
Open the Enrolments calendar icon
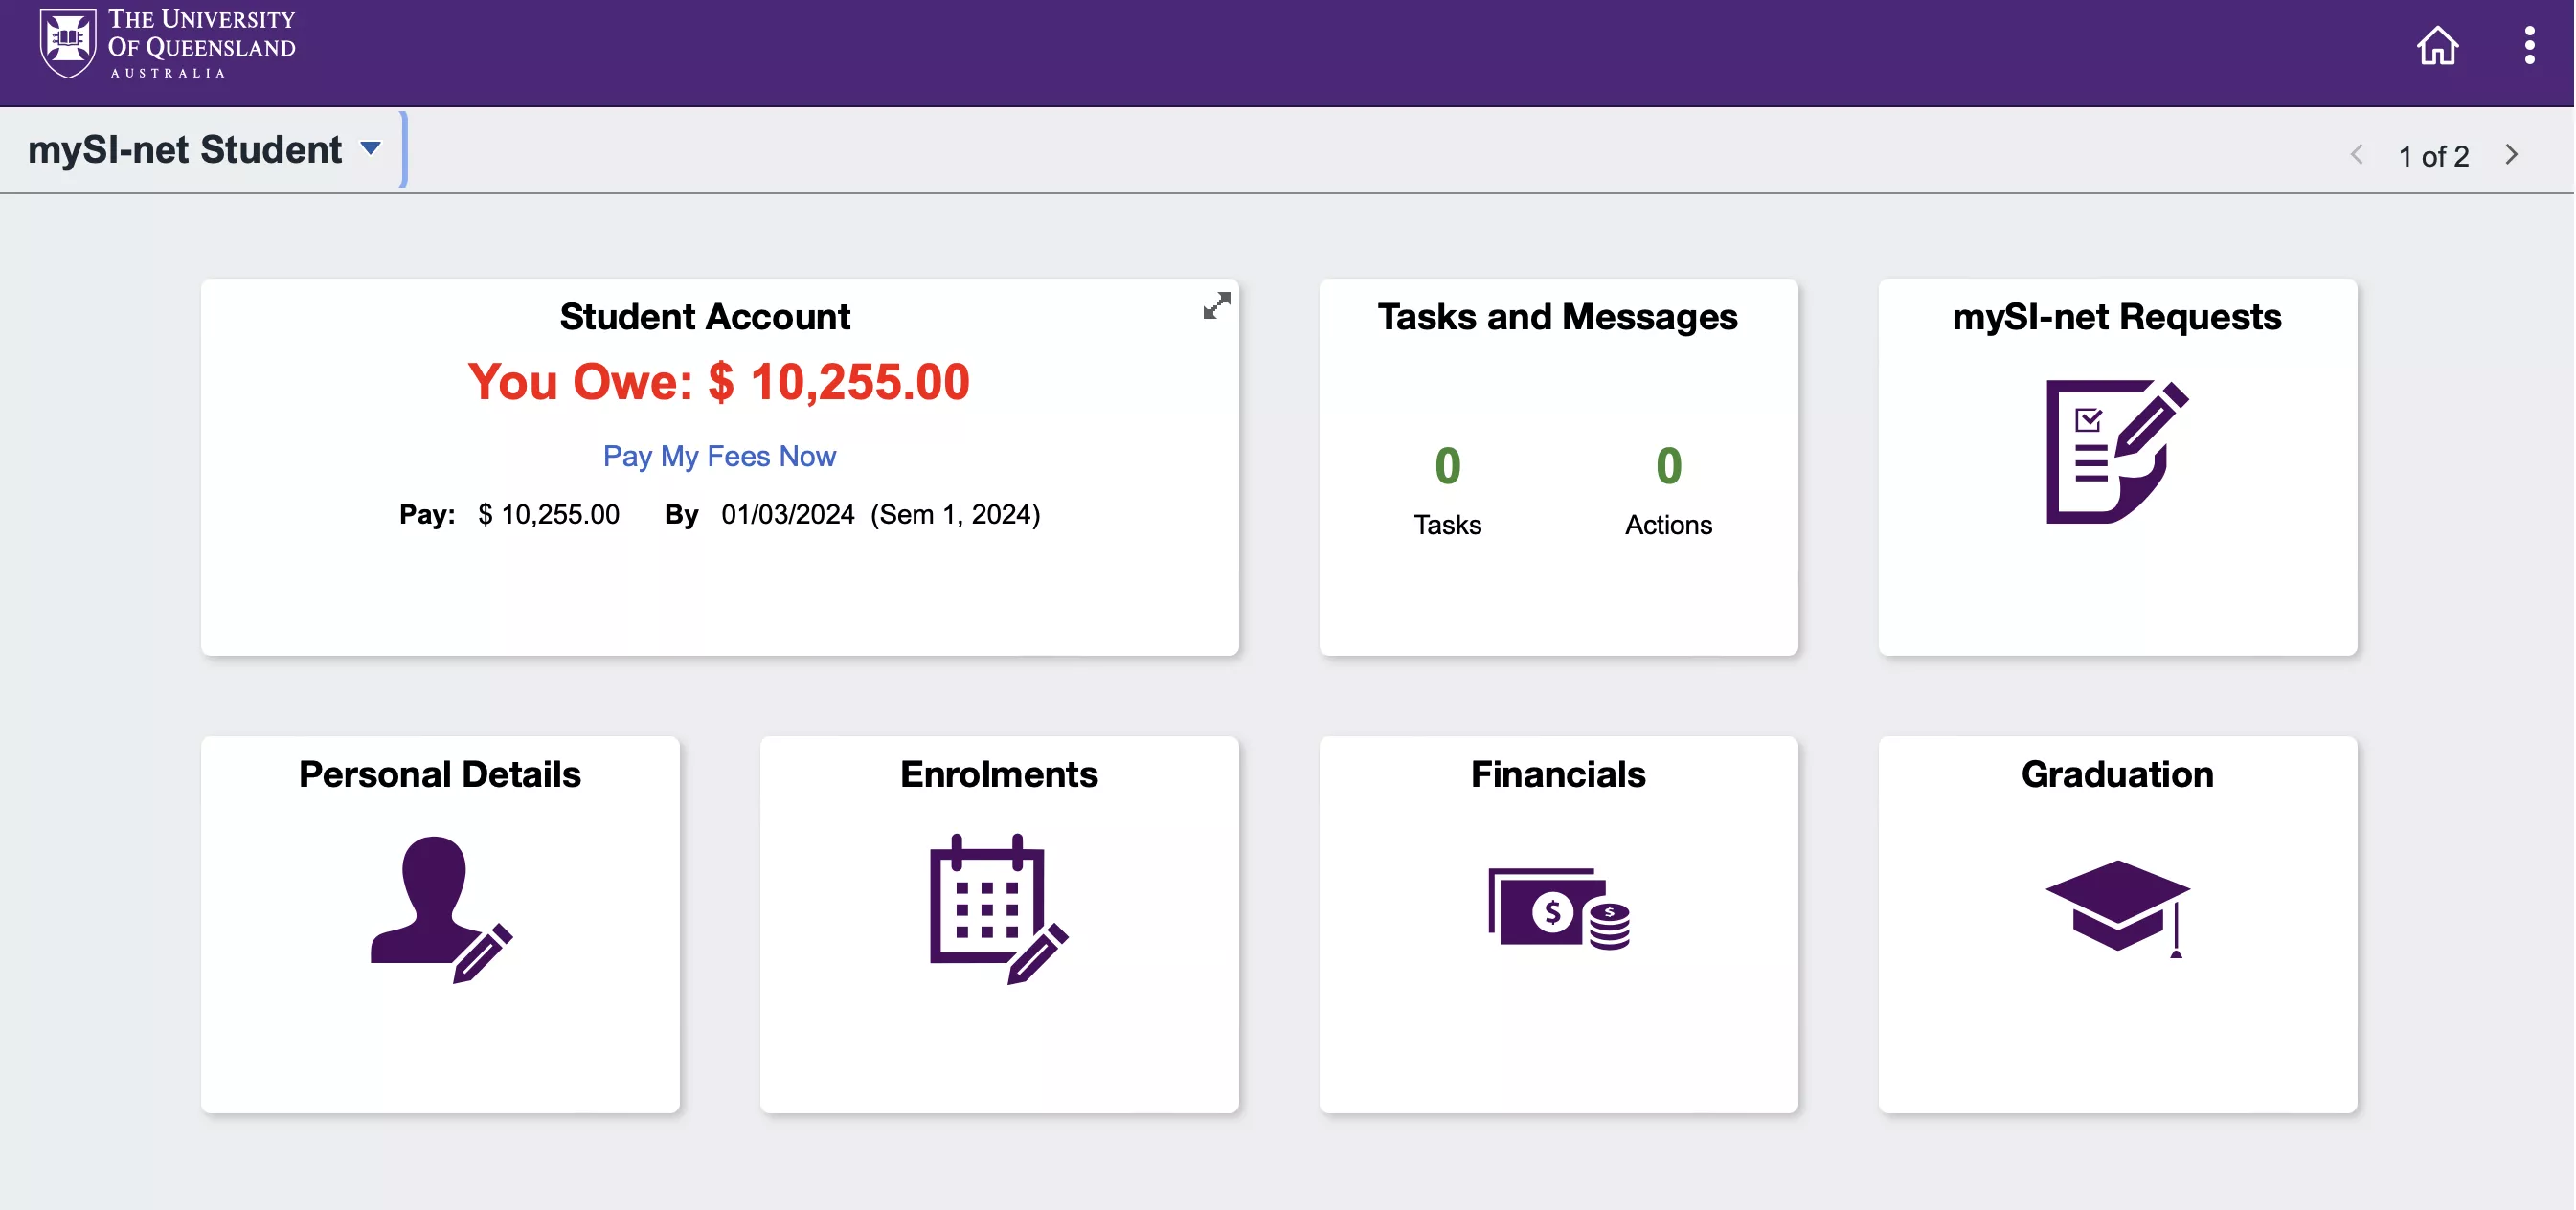click(x=998, y=909)
